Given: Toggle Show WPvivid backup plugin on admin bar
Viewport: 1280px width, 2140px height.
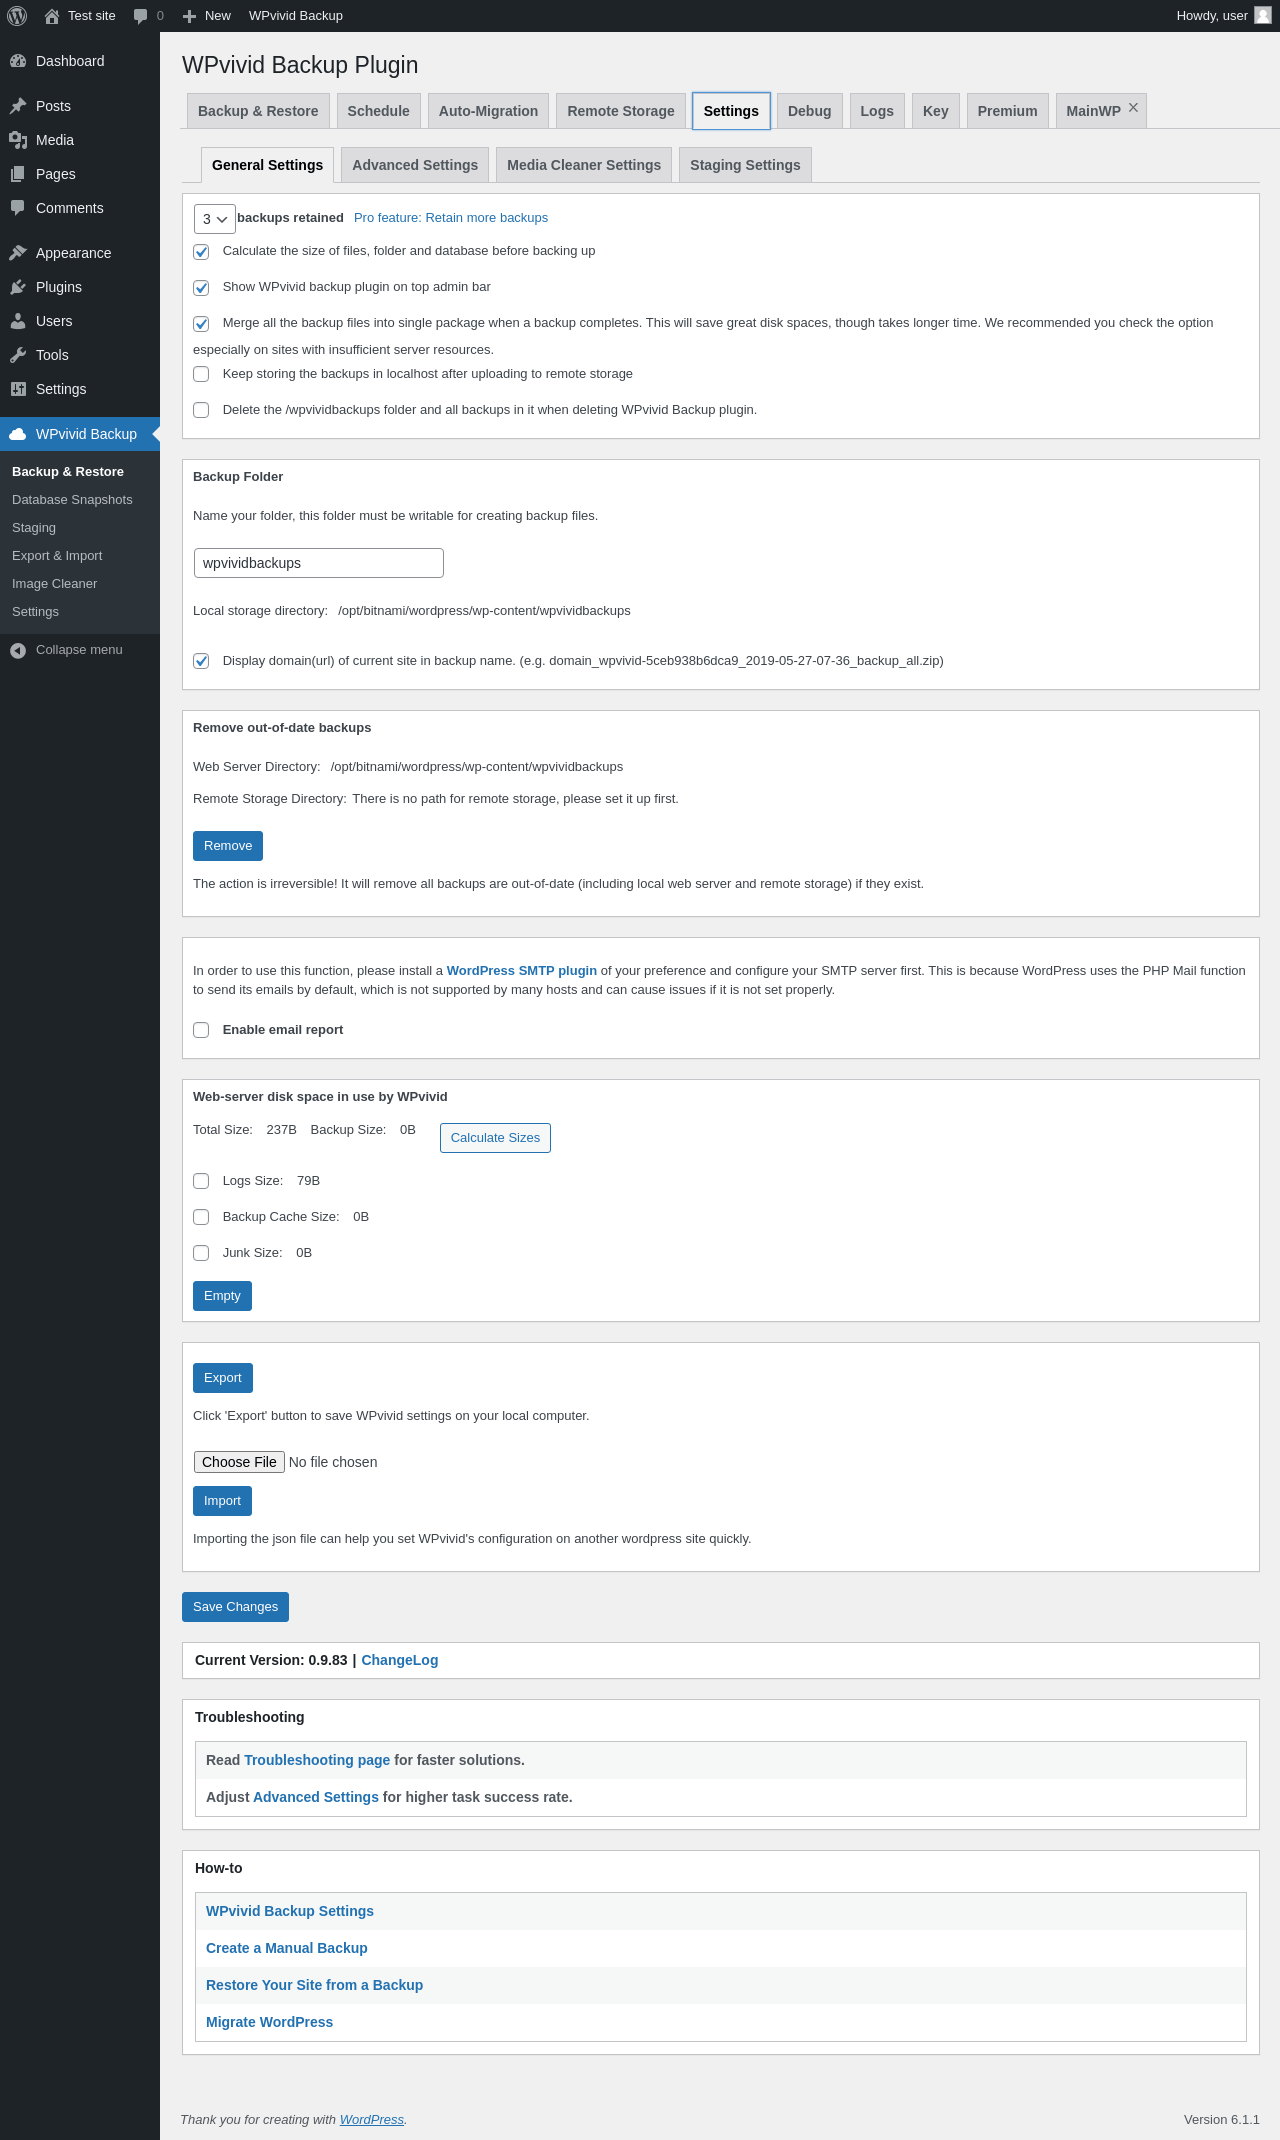Looking at the screenshot, I should (201, 288).
